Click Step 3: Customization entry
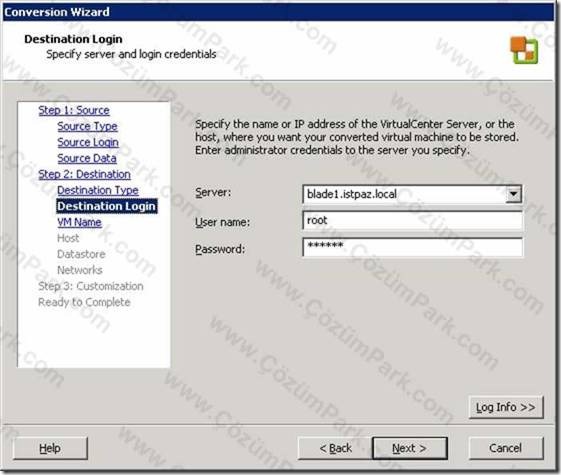Screen dimensions: 561x475 pyautogui.click(x=91, y=286)
